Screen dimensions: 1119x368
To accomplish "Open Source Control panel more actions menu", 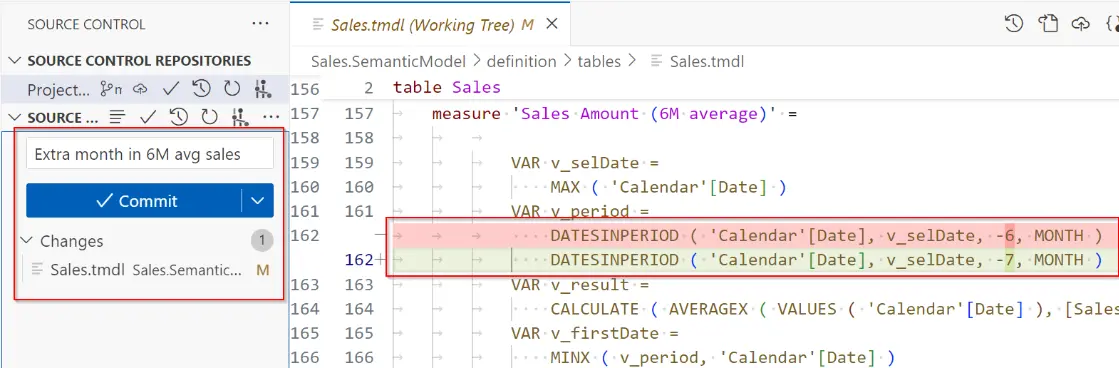I will pos(260,24).
